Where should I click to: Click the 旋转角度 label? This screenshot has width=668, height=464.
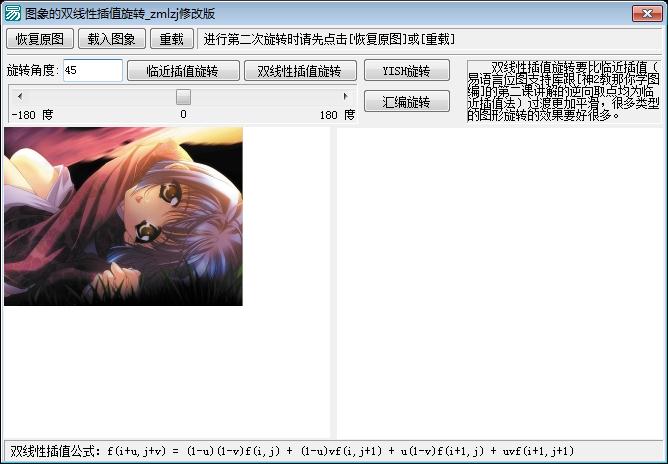pyautogui.click(x=33, y=70)
